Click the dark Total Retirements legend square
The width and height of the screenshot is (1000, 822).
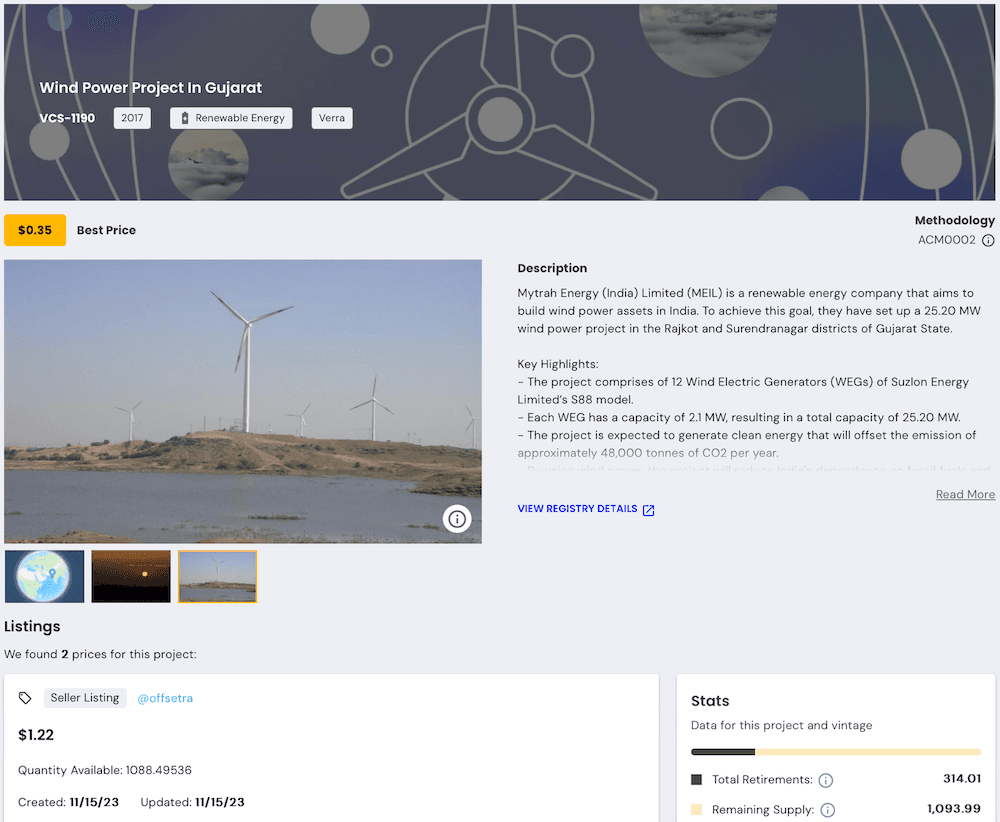[697, 780]
